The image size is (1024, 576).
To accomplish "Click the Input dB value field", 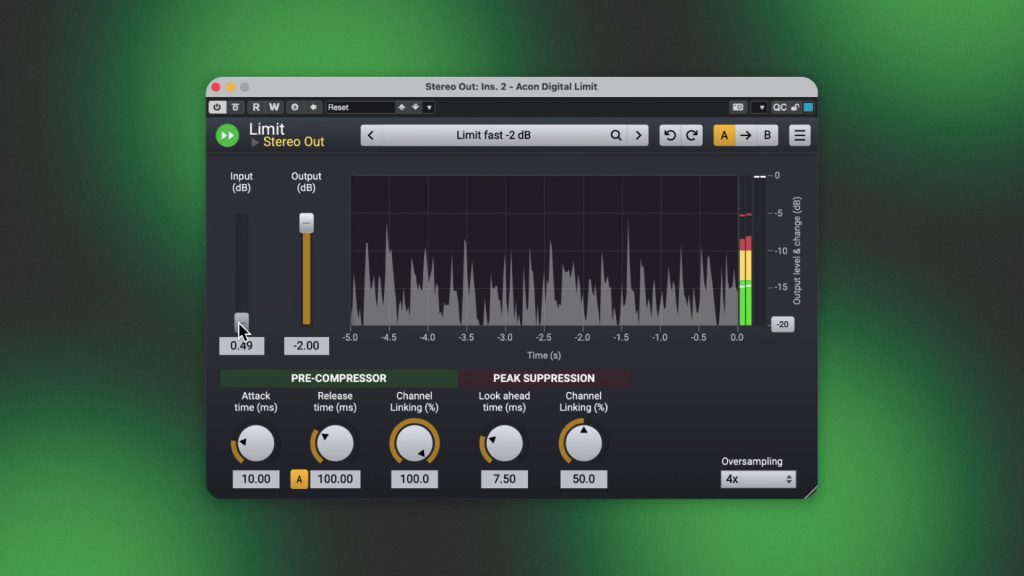I will coord(241,346).
